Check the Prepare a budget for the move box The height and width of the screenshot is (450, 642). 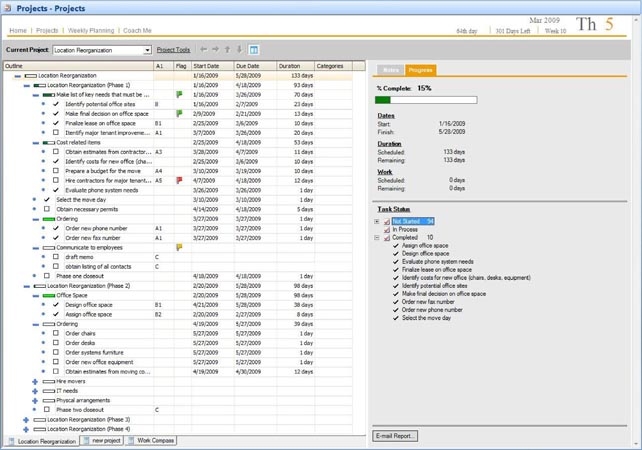[56, 171]
